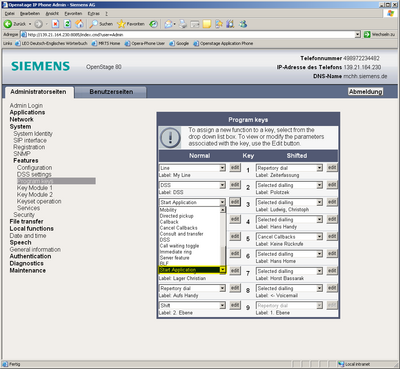Click the browser Refresh icon
Image resolution: width=400 pixels, height=369 pixels.
coord(67,24)
